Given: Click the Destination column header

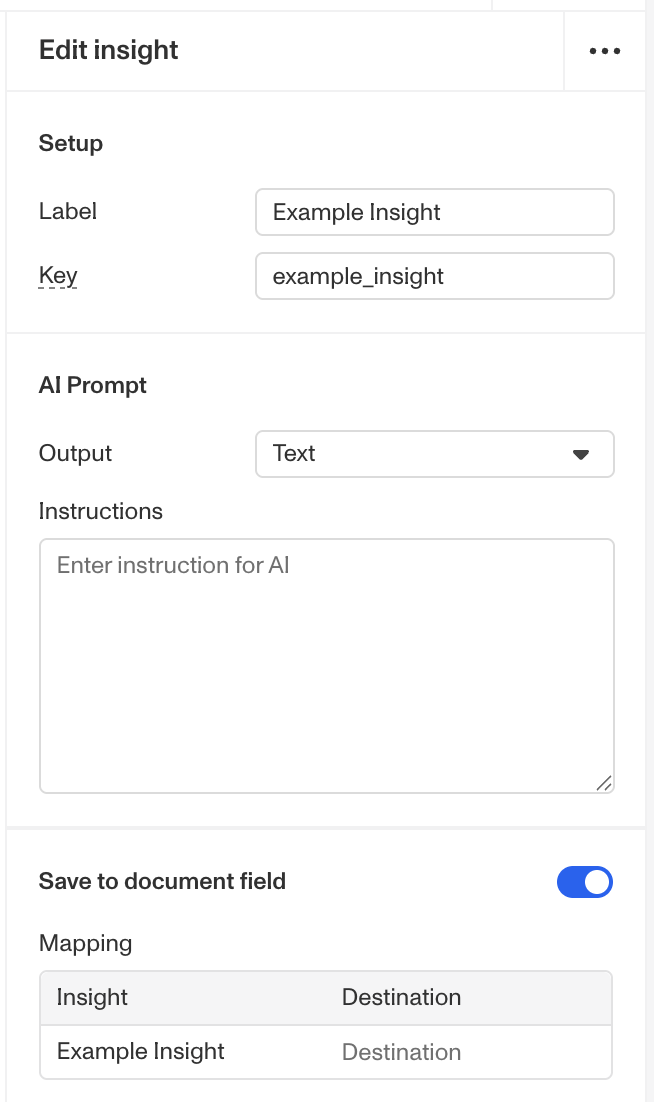Looking at the screenshot, I should [x=401, y=997].
